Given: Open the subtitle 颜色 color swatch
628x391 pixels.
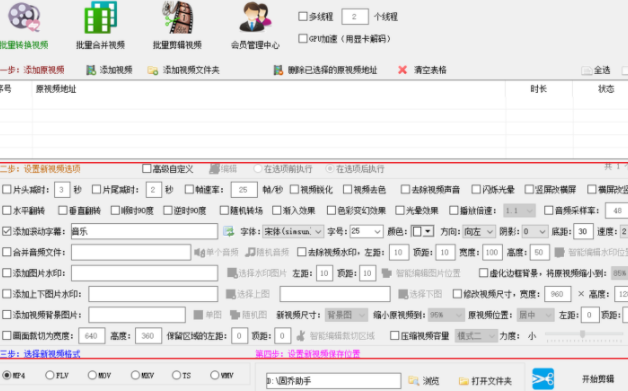Looking at the screenshot, I should coord(423,232).
